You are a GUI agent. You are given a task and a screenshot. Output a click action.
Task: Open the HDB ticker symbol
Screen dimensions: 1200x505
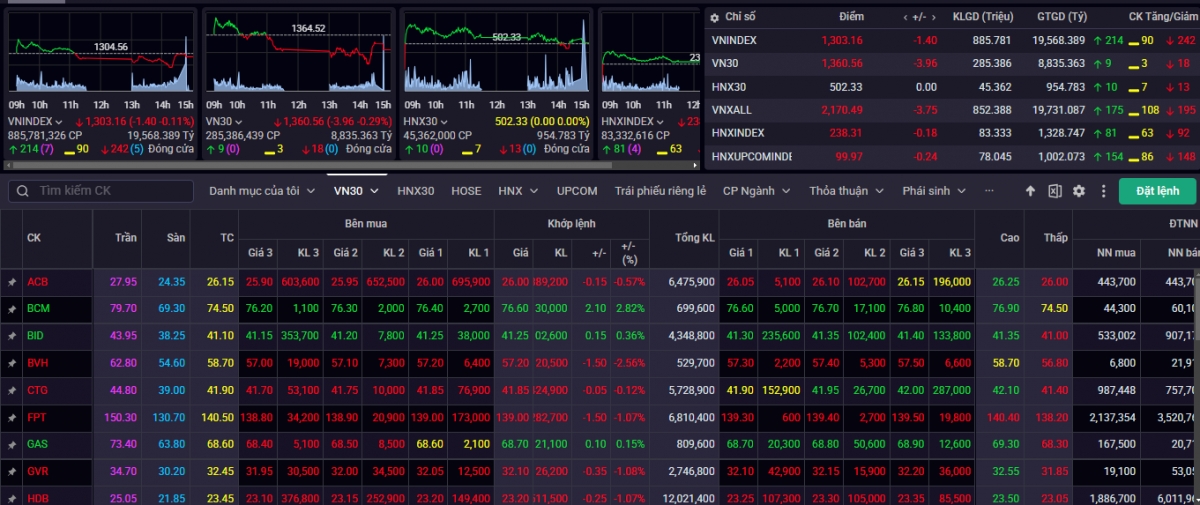click(38, 498)
